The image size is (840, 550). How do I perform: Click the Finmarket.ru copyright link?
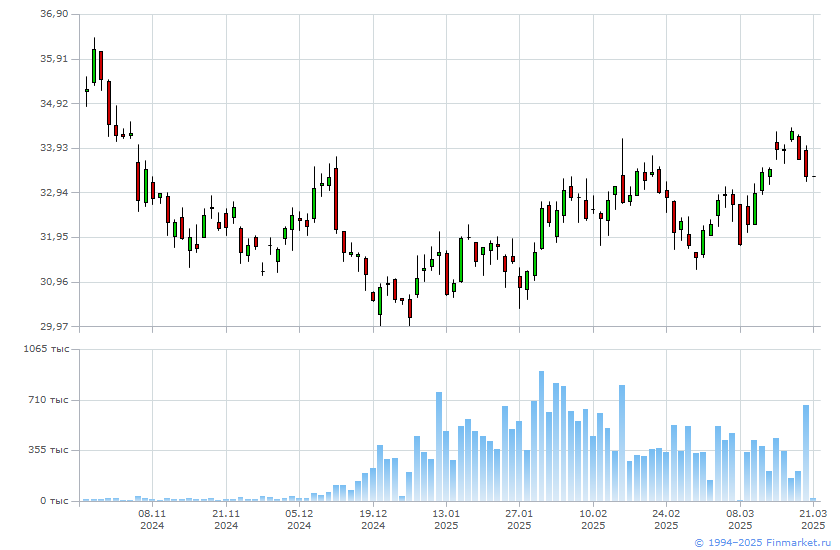[762, 543]
